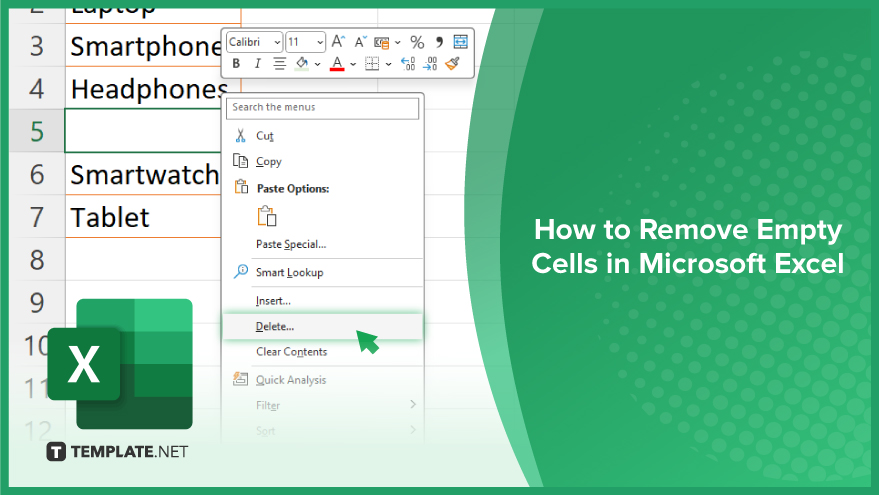The height and width of the screenshot is (495, 879).
Task: Expand Accounting Number Format dropdown arrow
Action: tap(397, 43)
